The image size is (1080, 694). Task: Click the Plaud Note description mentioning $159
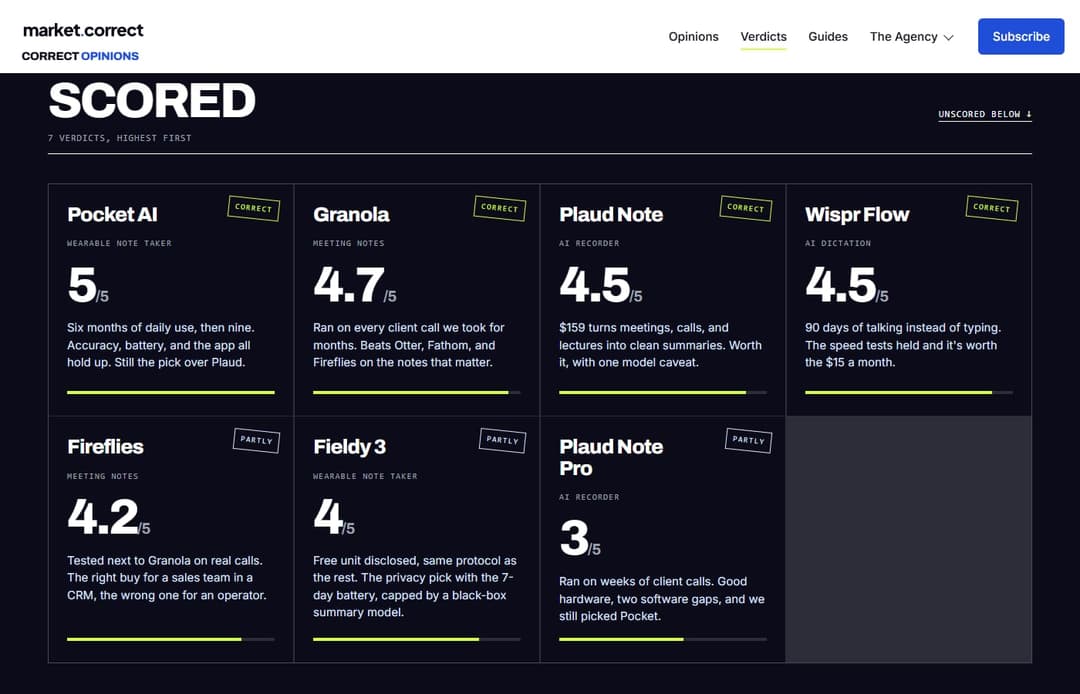[x=661, y=345]
